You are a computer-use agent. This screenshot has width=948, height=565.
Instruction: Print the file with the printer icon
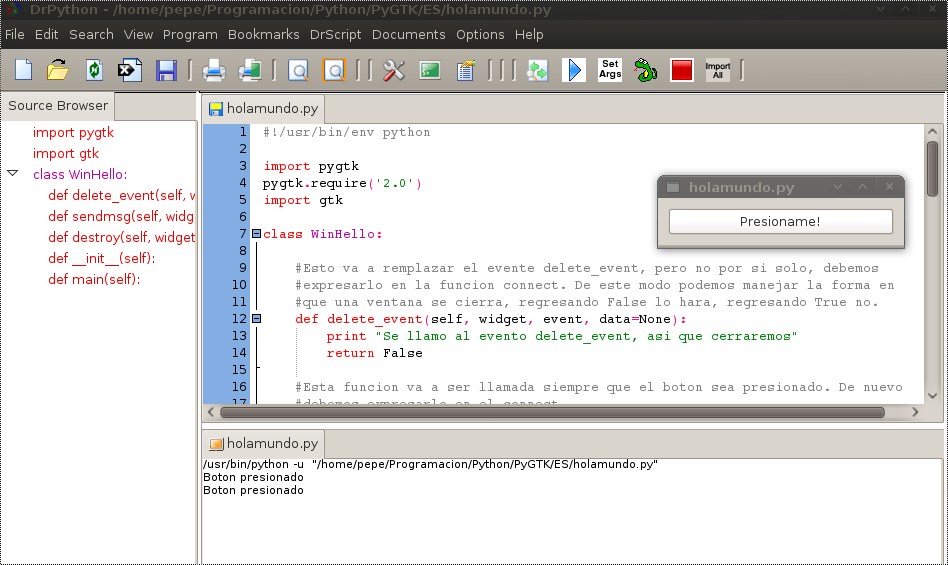[x=213, y=71]
